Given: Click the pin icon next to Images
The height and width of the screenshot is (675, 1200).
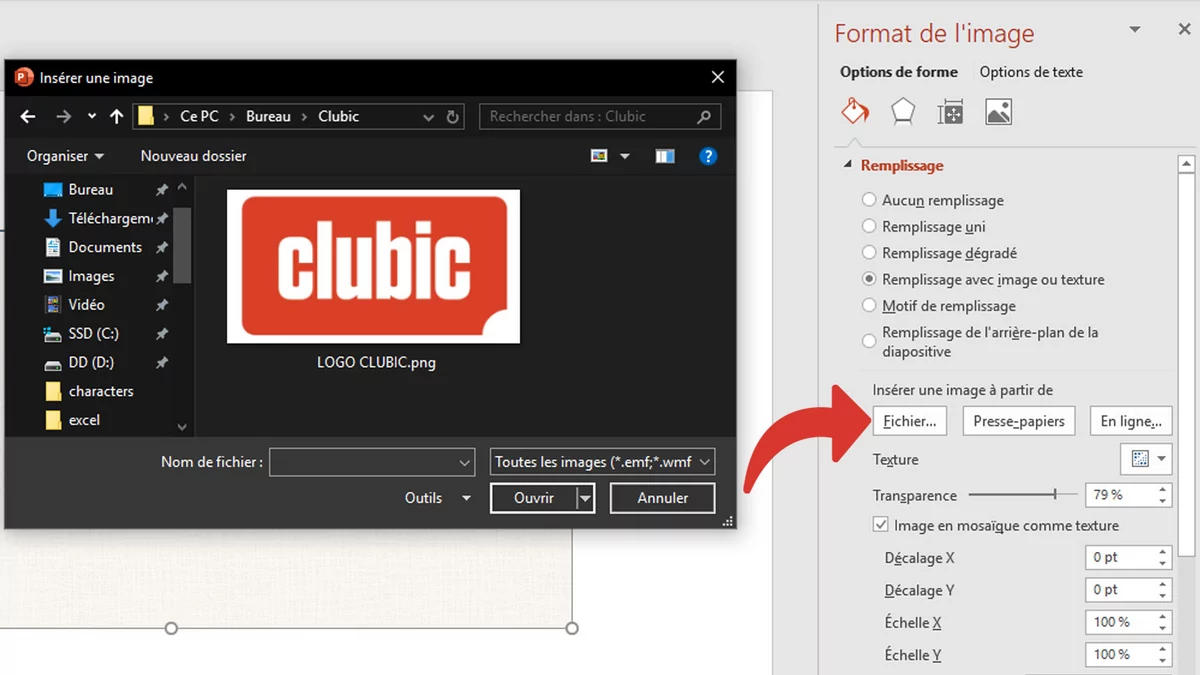Looking at the screenshot, I should 161,276.
